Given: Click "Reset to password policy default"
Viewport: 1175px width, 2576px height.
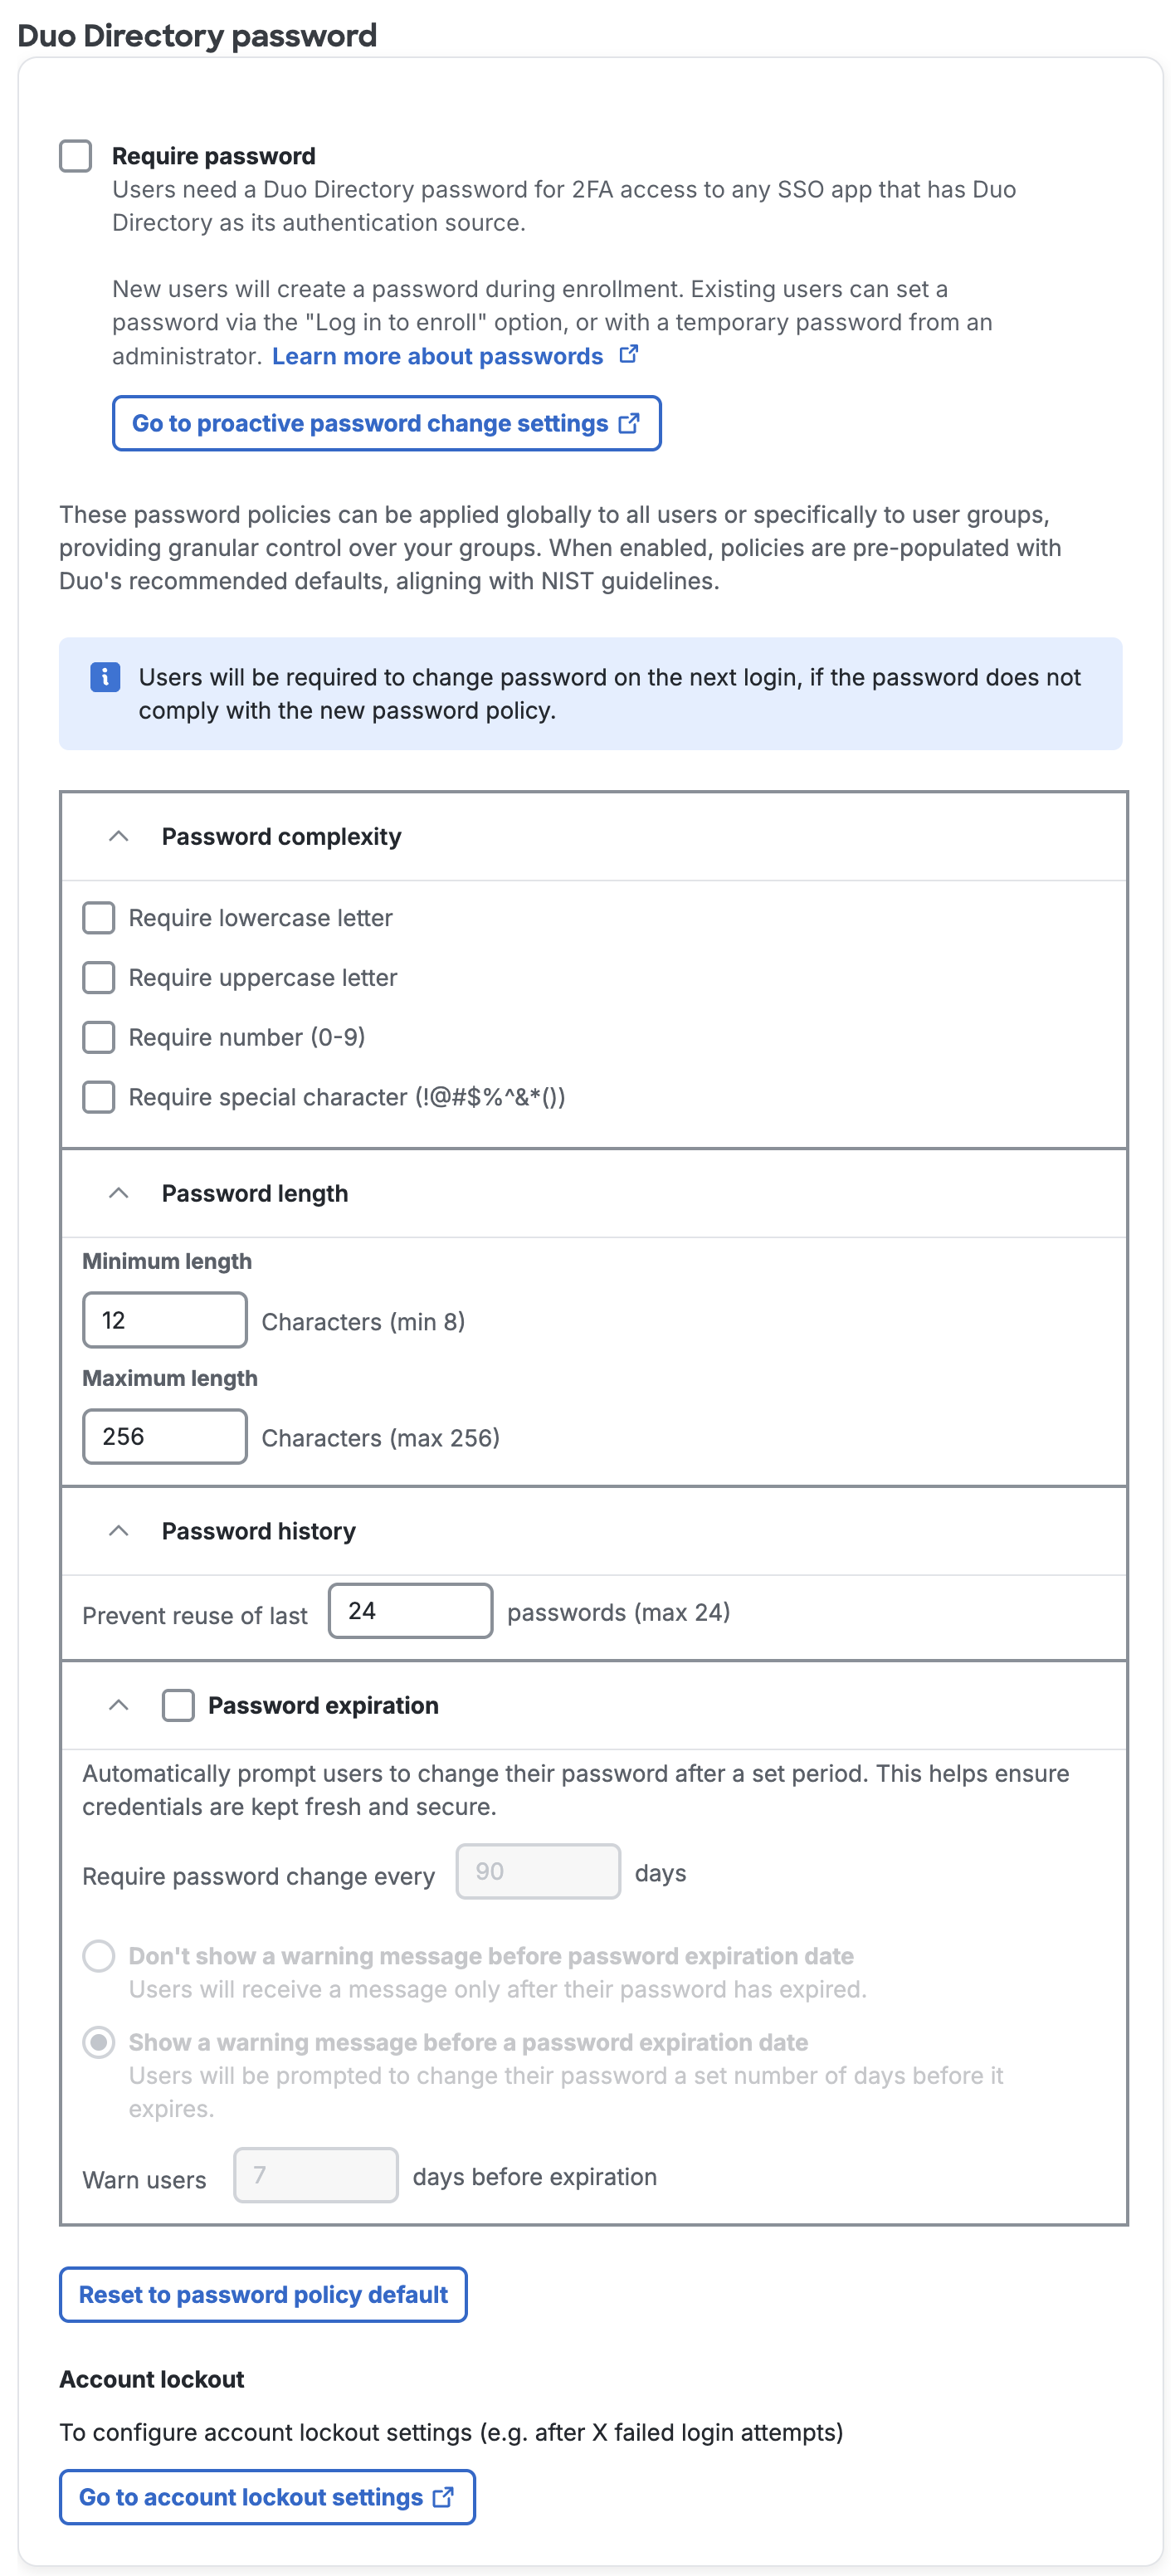Looking at the screenshot, I should [263, 2294].
